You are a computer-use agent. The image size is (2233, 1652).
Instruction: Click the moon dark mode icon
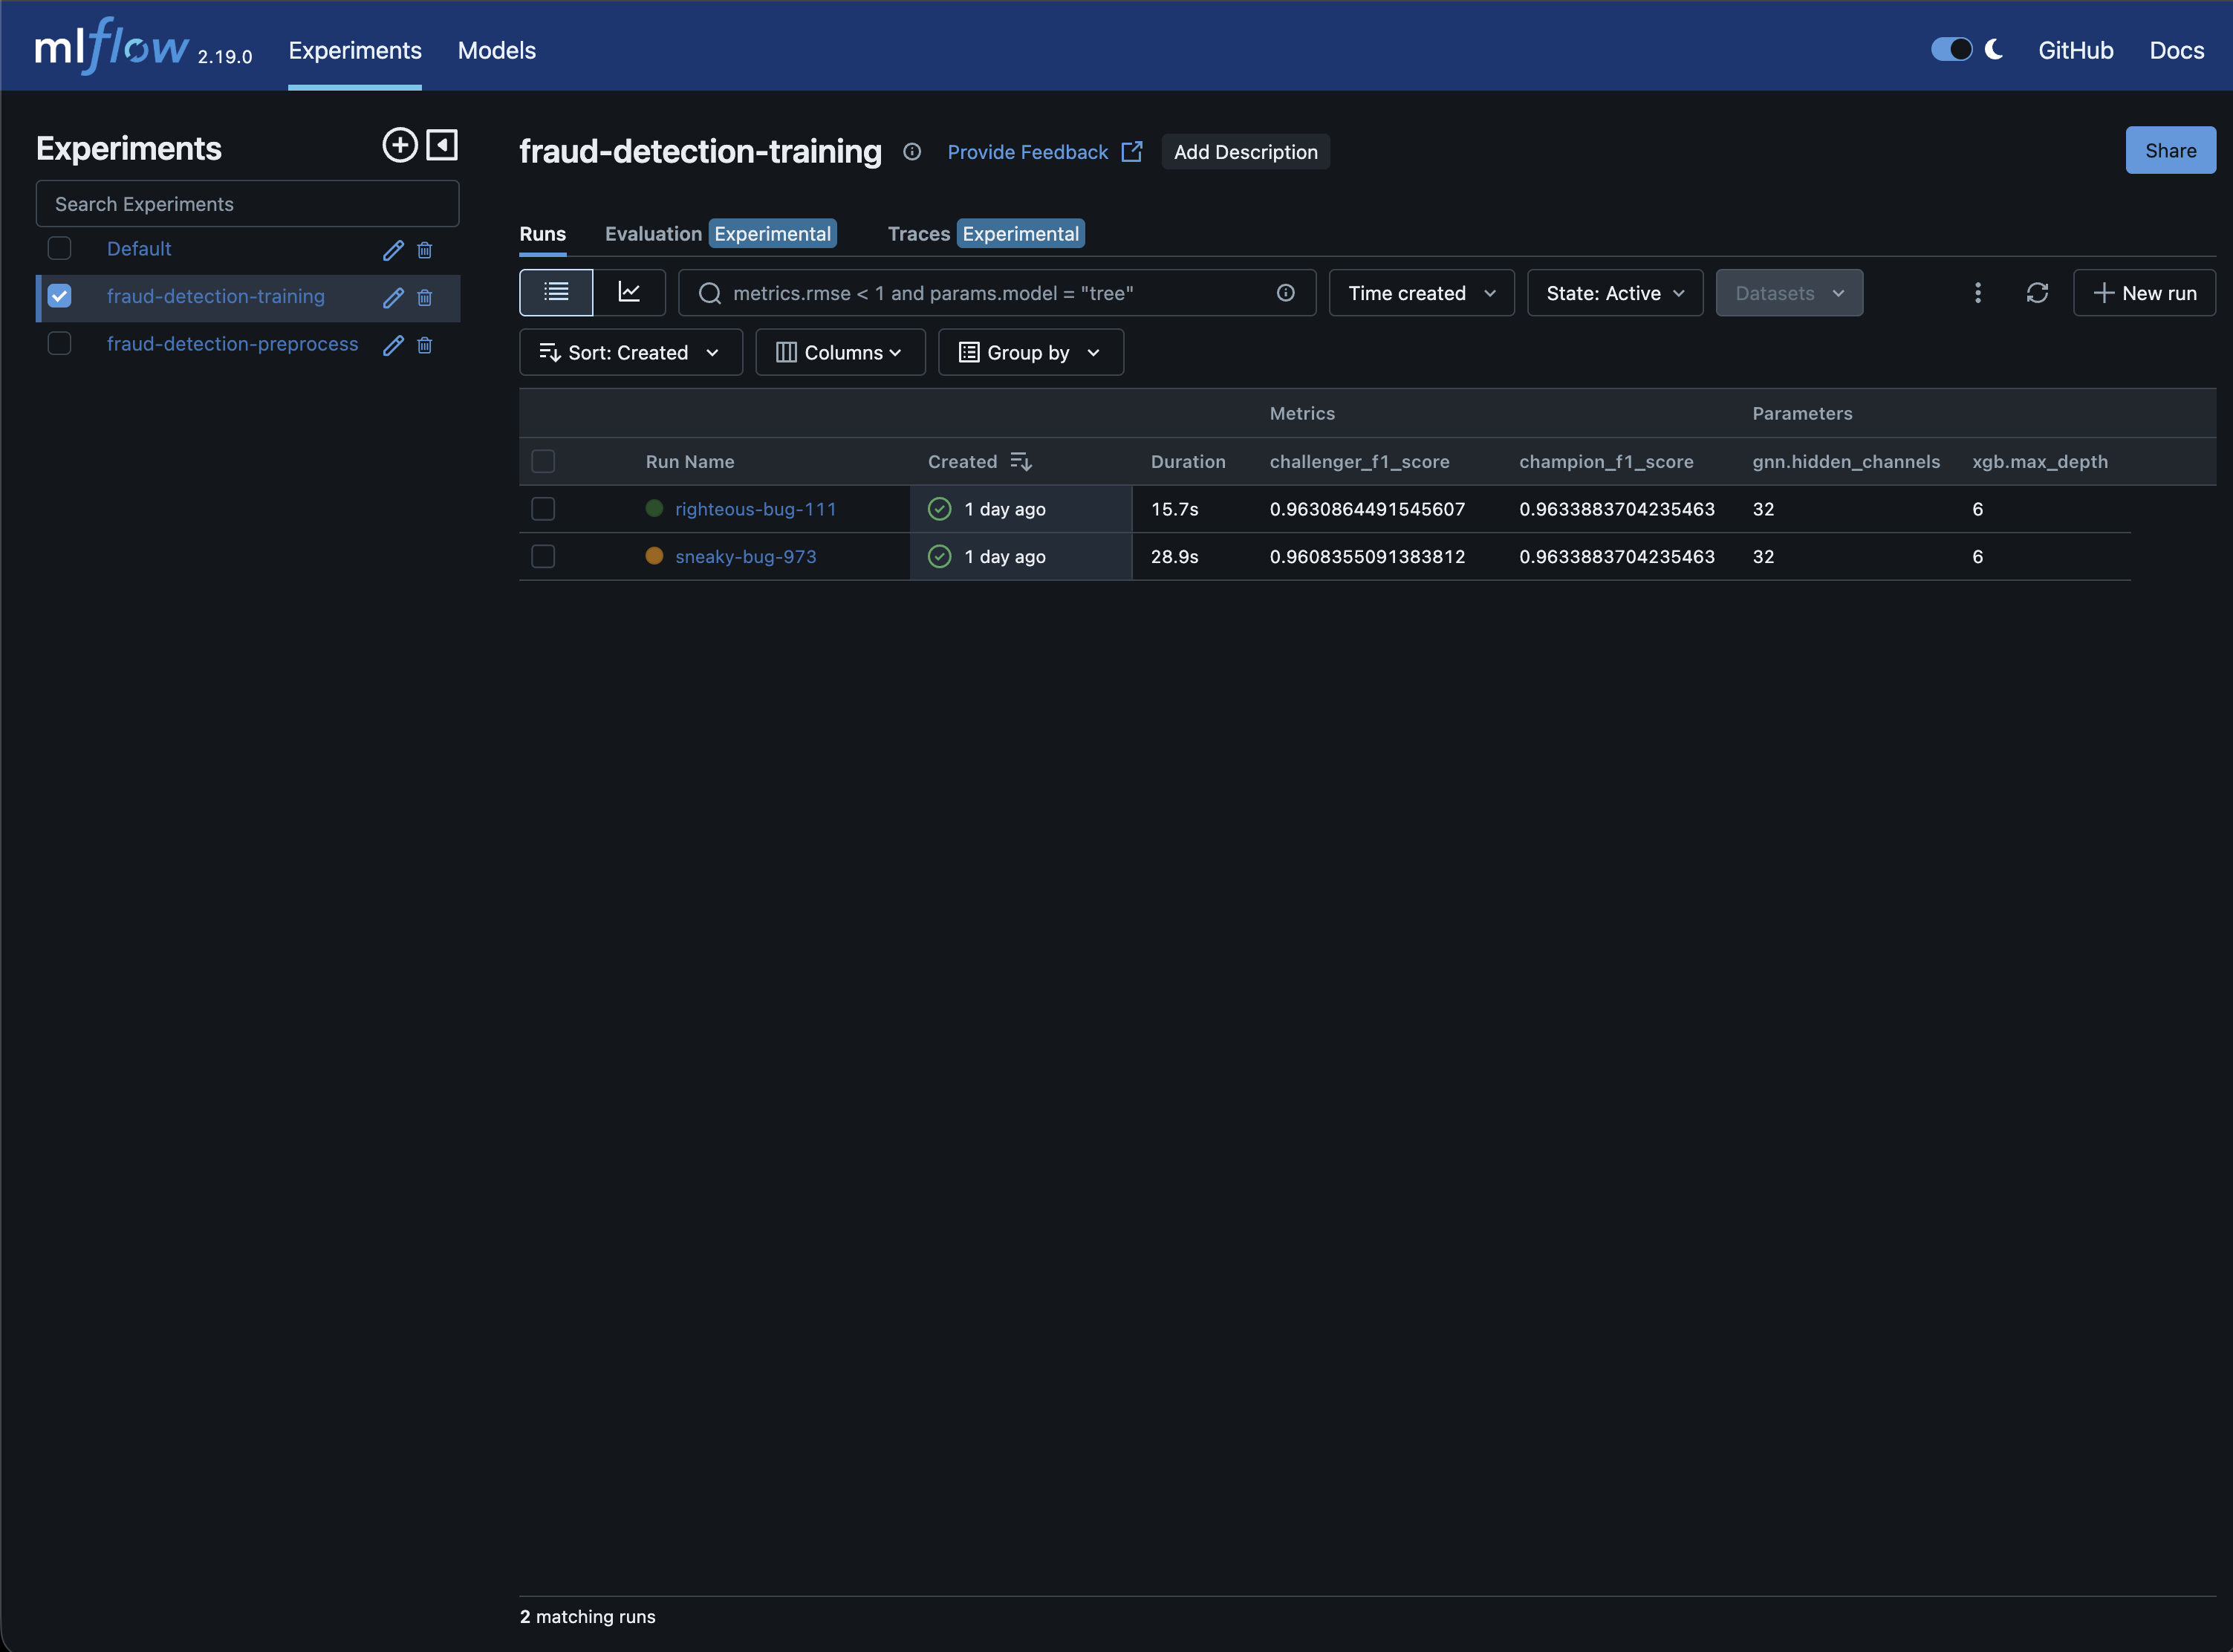[1994, 49]
